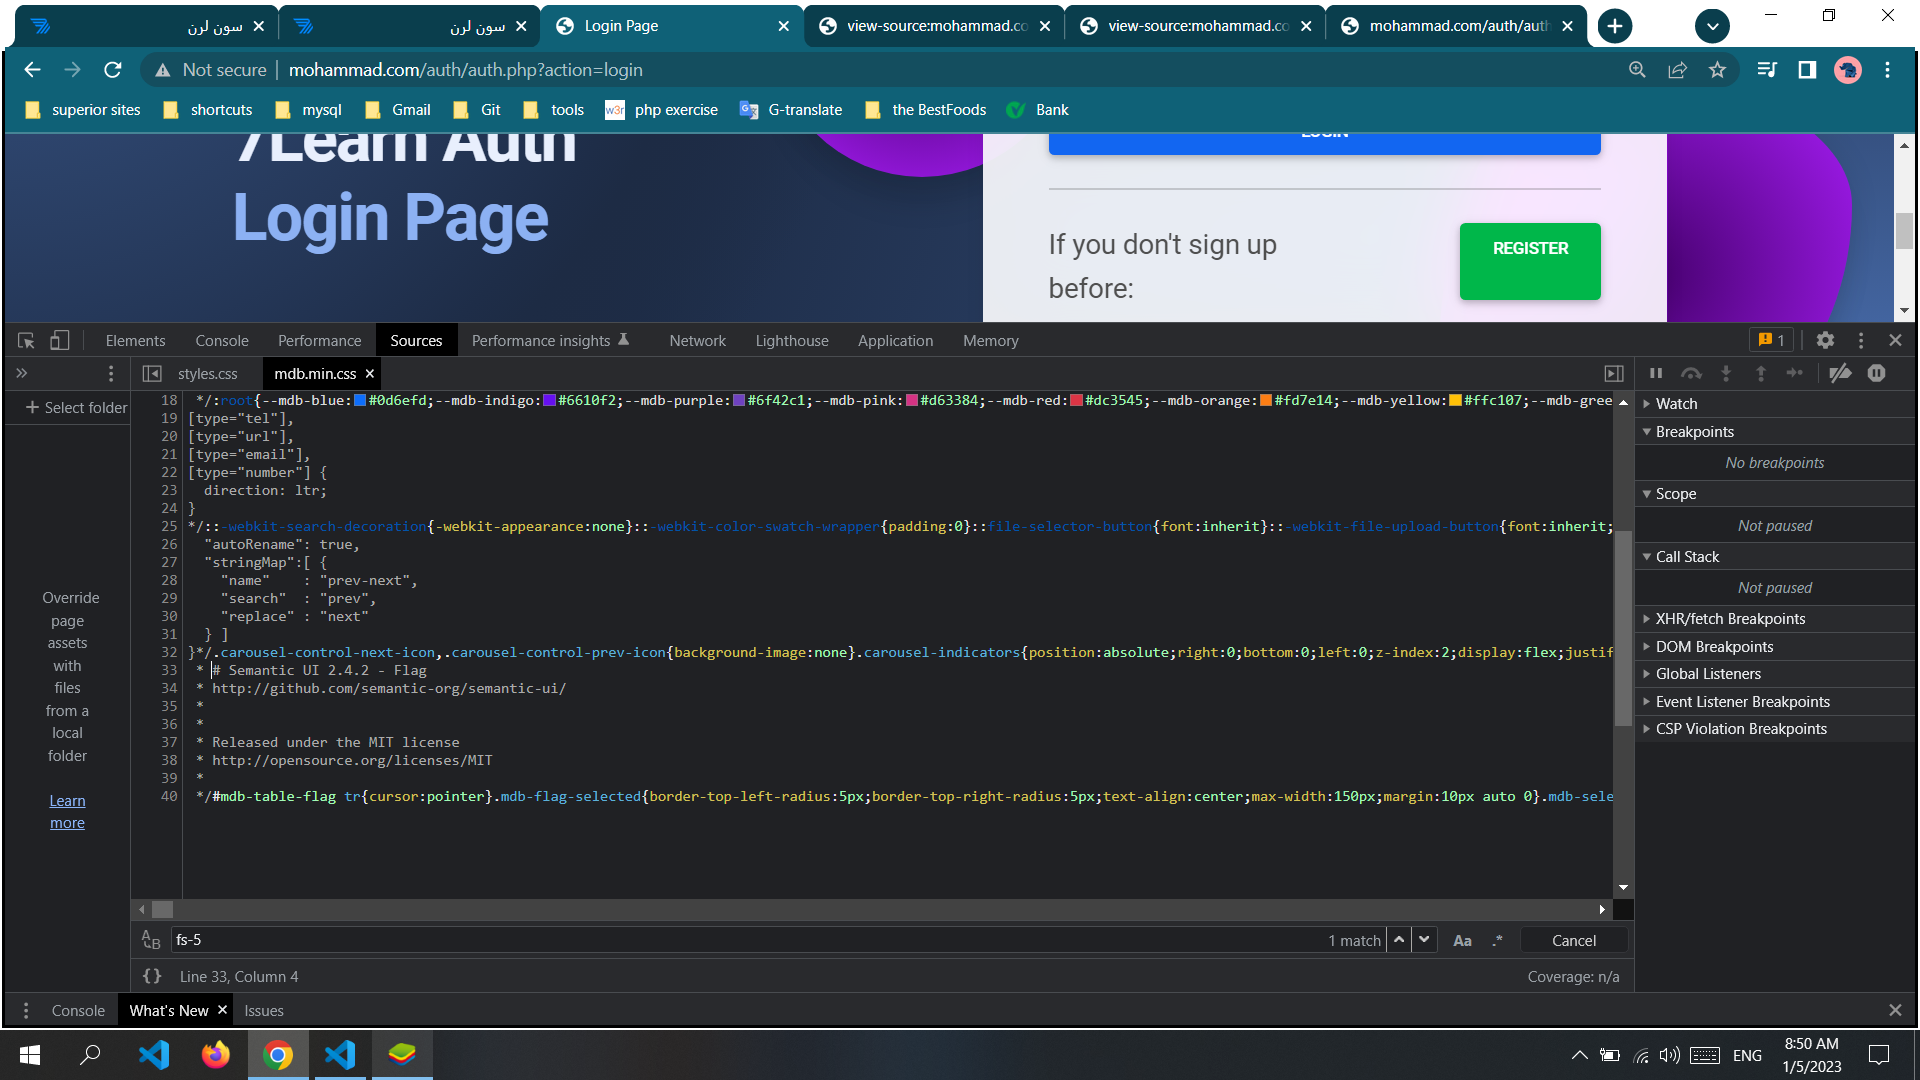The height and width of the screenshot is (1080, 1920).
Task: Open Windows Start menu
Action: tap(30, 1055)
